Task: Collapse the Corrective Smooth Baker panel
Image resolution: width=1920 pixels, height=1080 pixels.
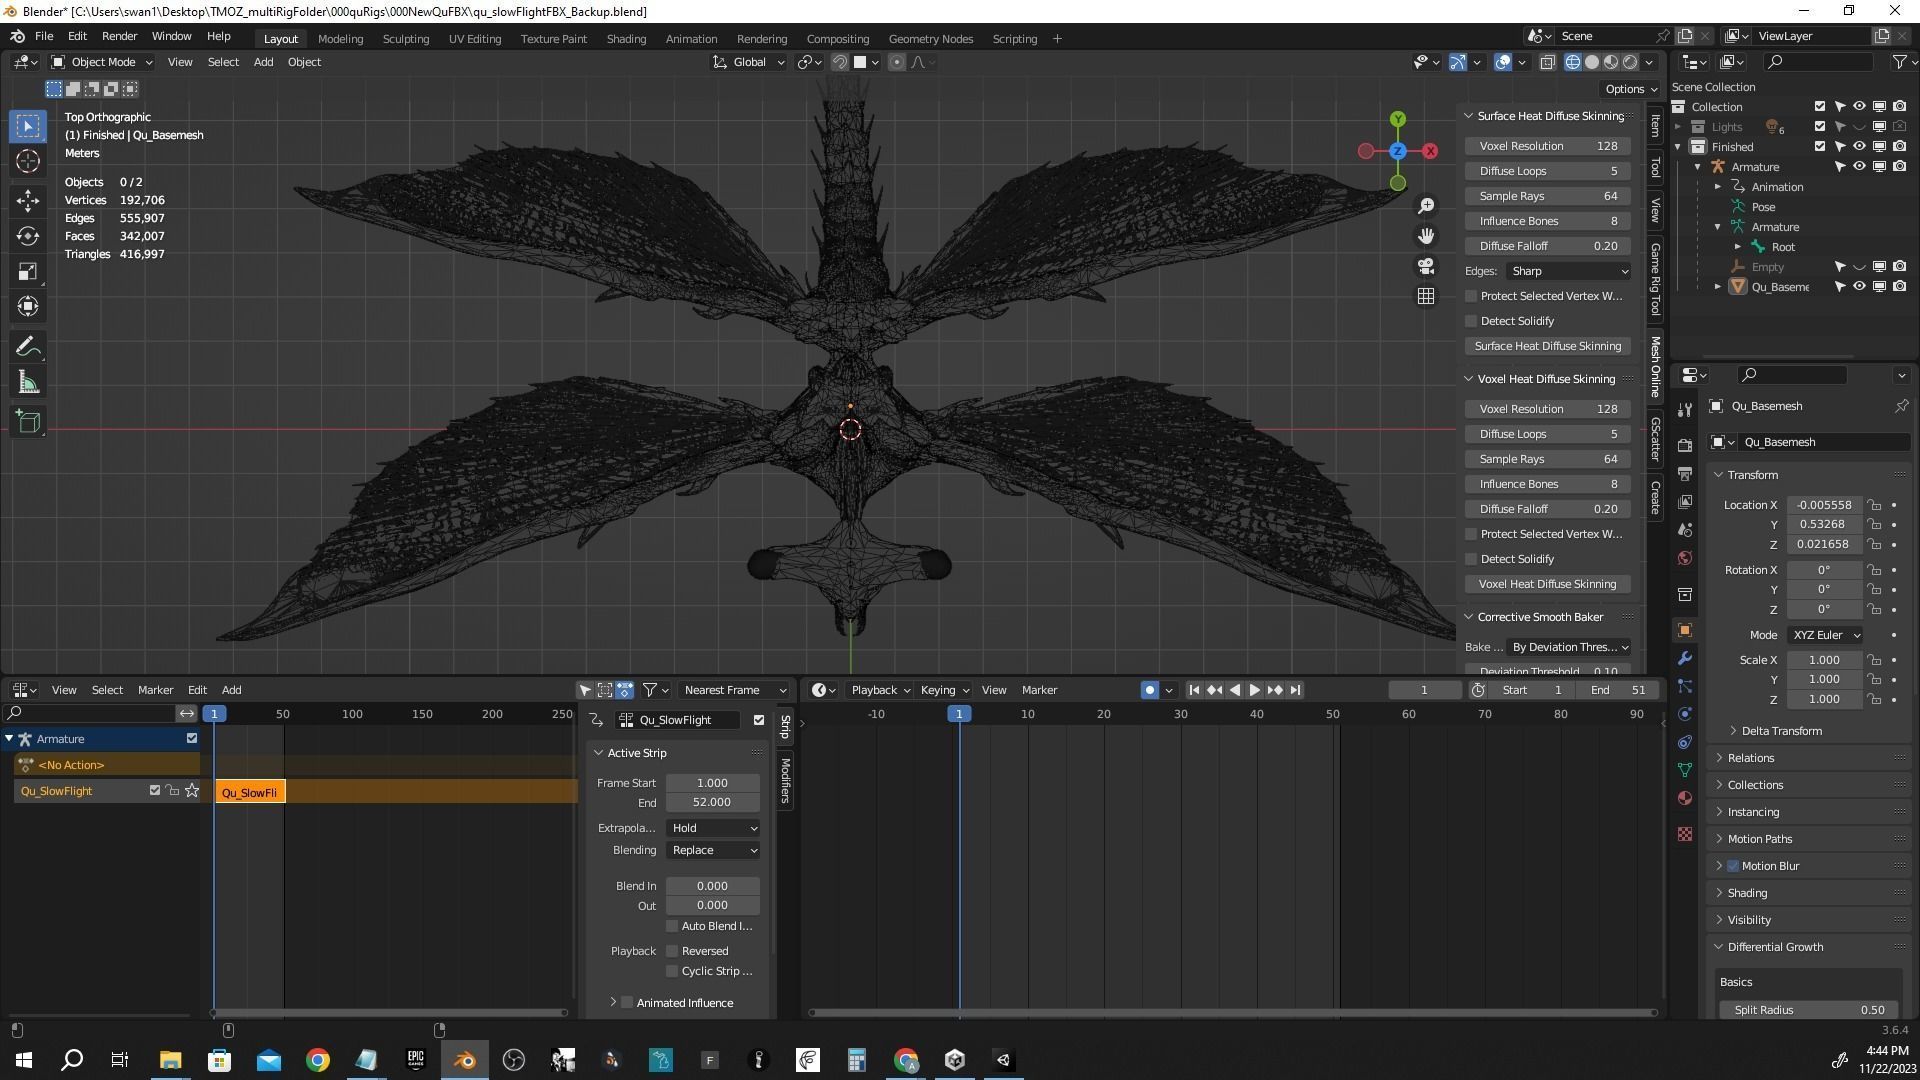Action: [x=1469, y=617]
